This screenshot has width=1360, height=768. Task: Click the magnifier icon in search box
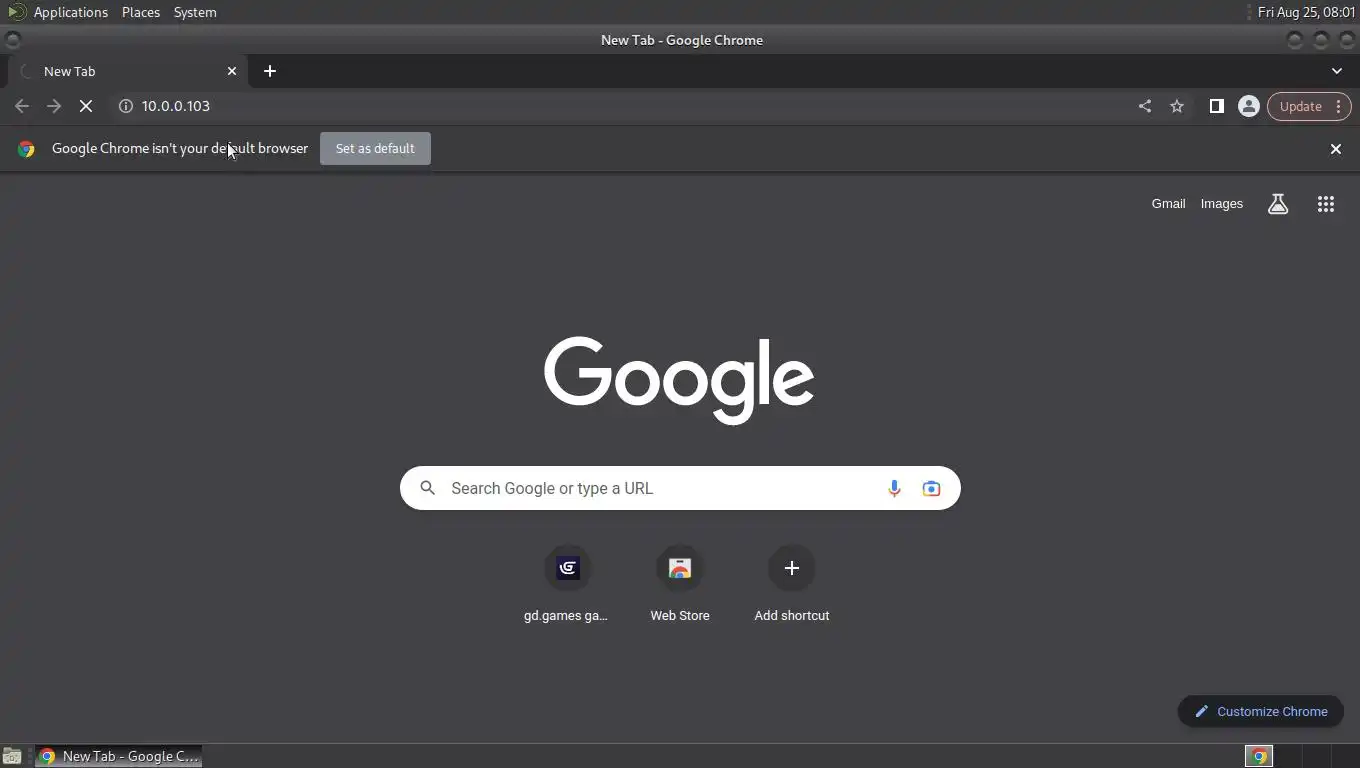coord(428,488)
